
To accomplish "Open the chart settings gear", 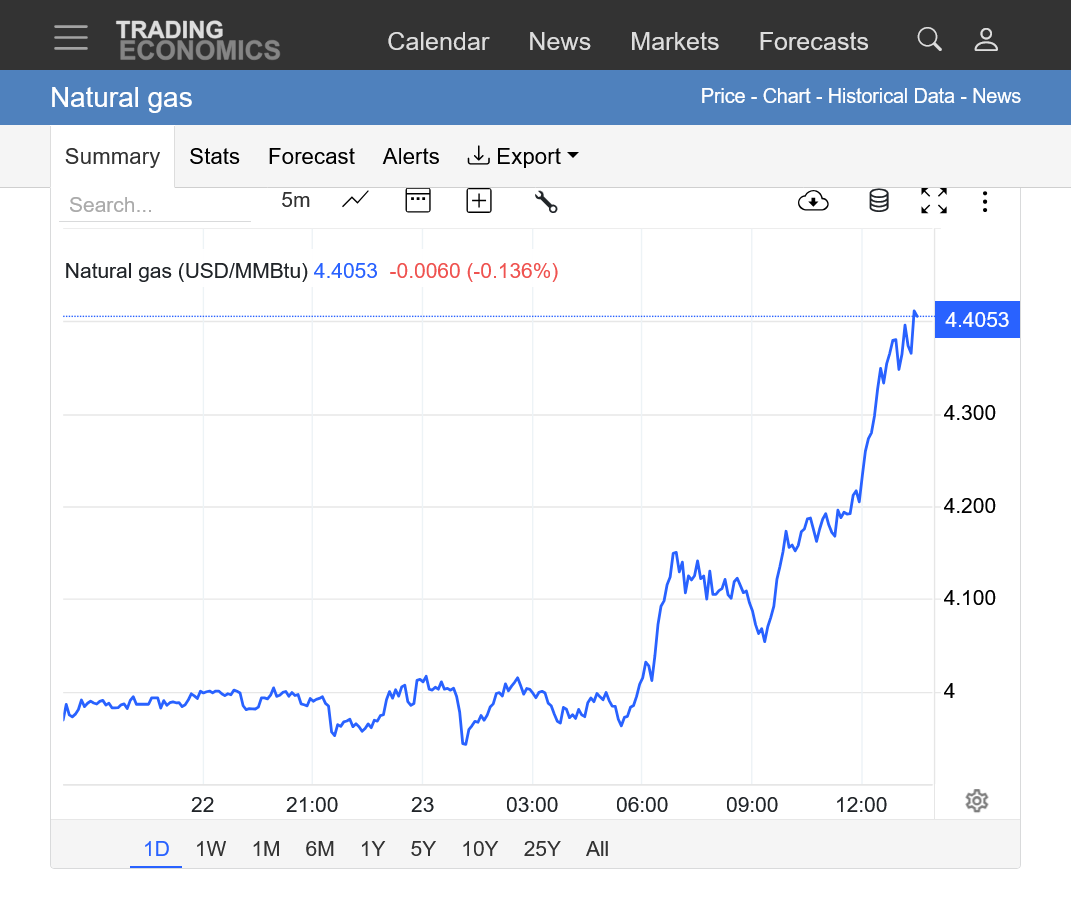I will 976,801.
